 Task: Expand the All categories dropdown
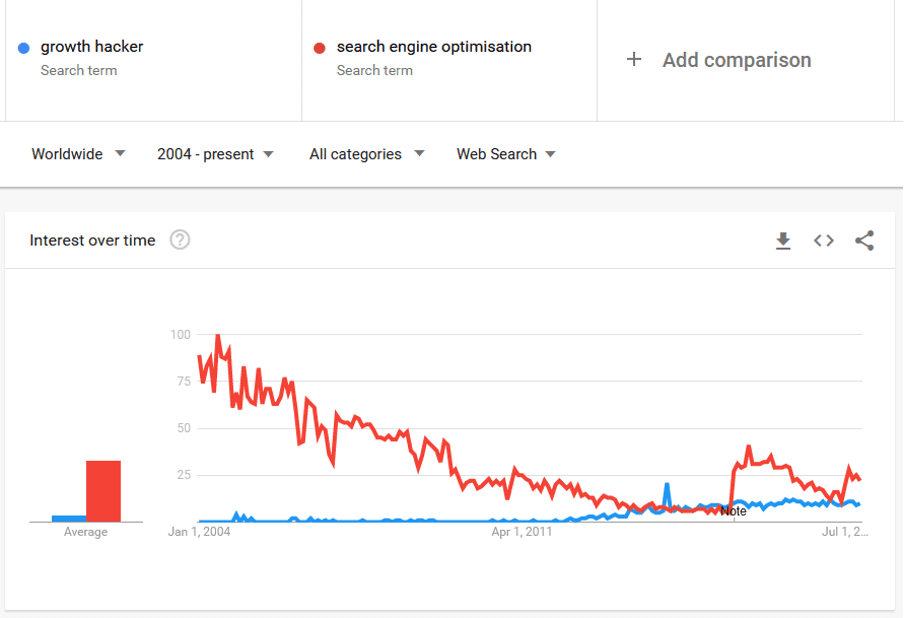367,154
